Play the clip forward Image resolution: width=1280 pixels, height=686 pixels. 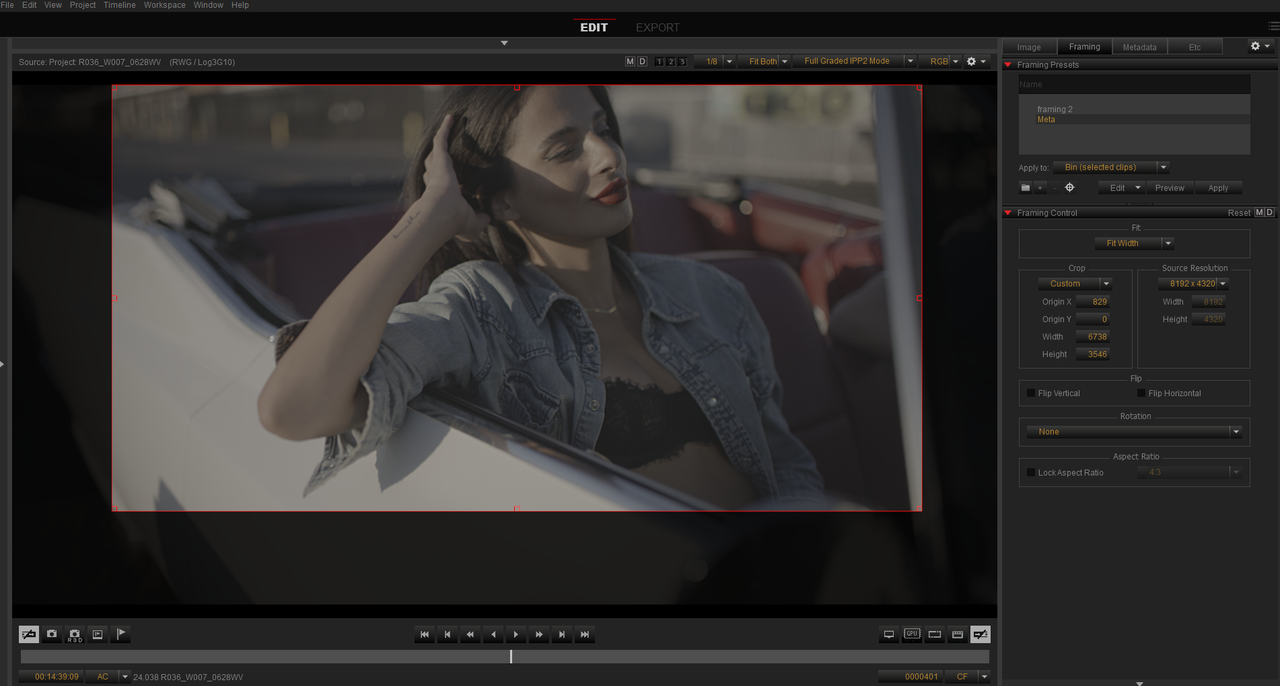click(x=516, y=634)
